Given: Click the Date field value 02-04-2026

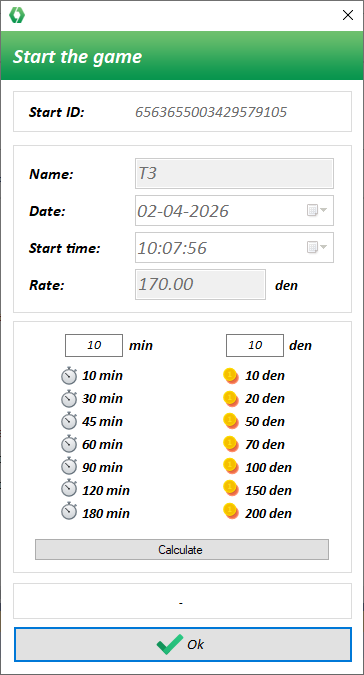Looking at the screenshot, I should tap(183, 211).
